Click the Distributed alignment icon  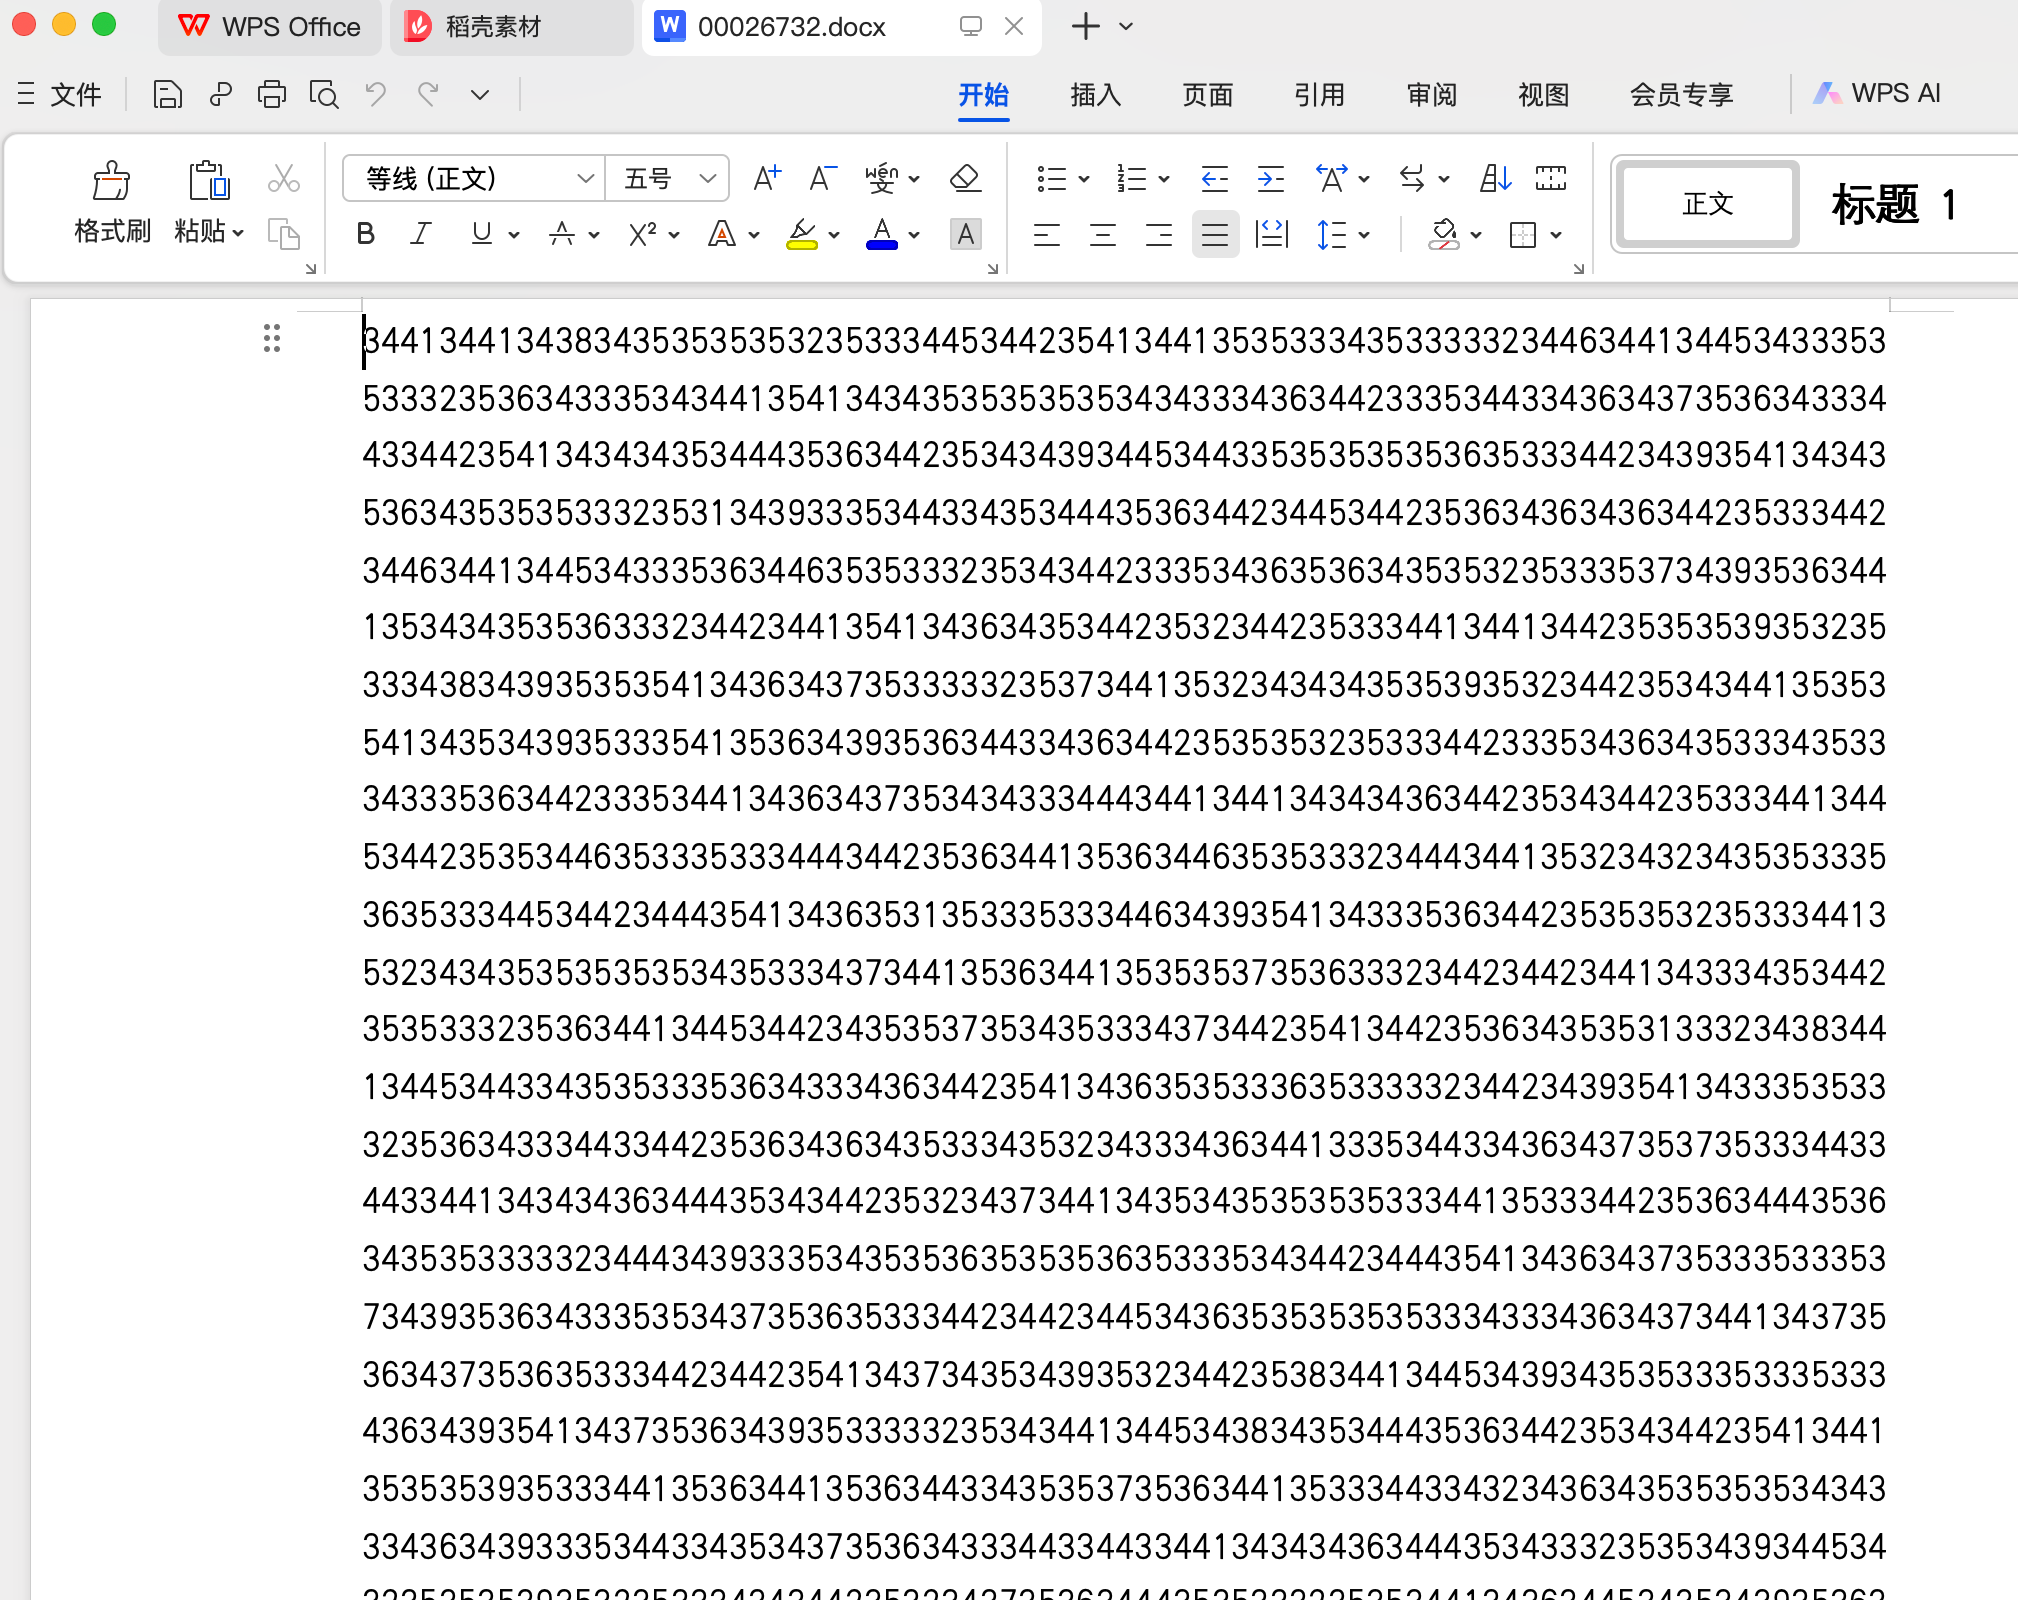[1271, 235]
